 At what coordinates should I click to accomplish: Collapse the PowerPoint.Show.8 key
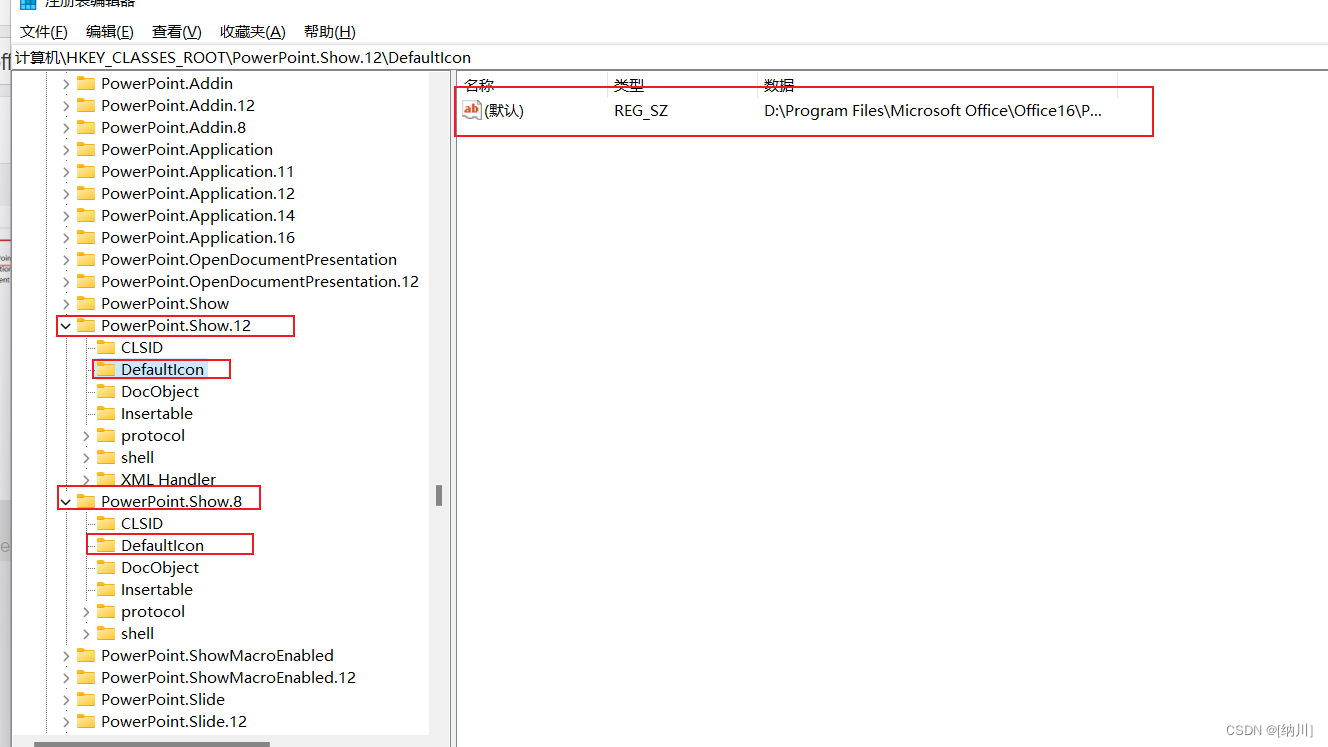point(66,502)
